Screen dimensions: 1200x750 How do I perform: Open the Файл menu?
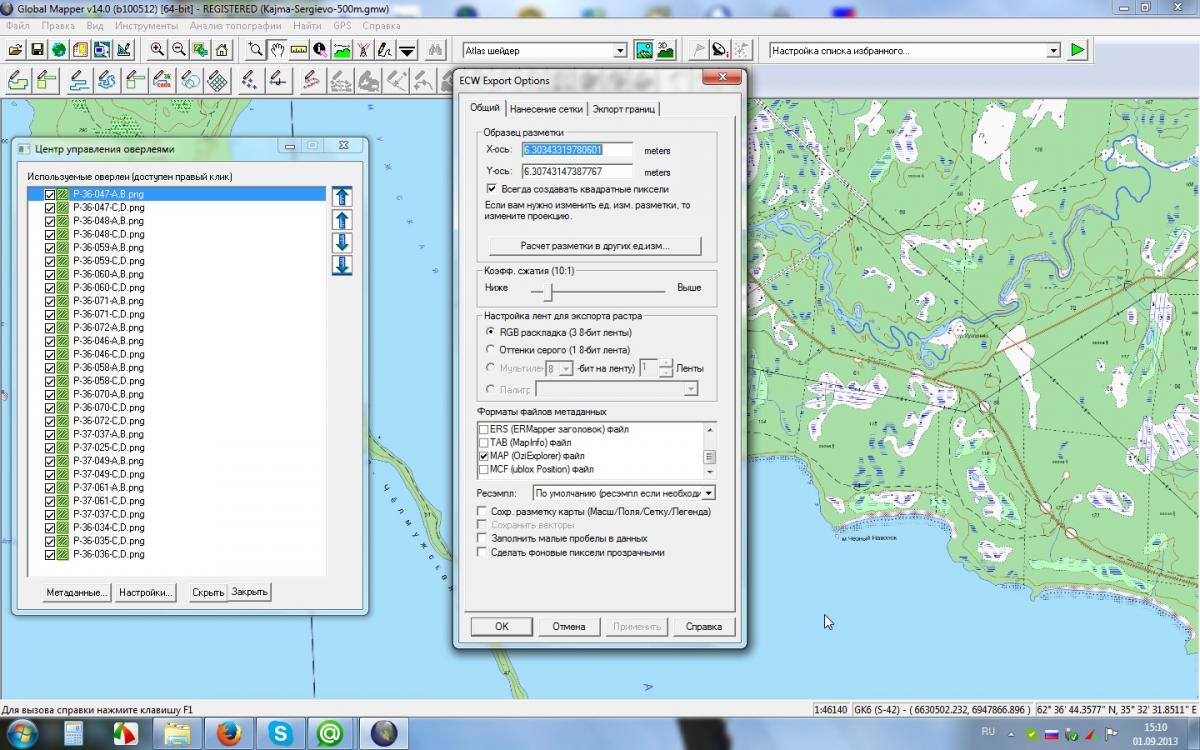coord(18,25)
